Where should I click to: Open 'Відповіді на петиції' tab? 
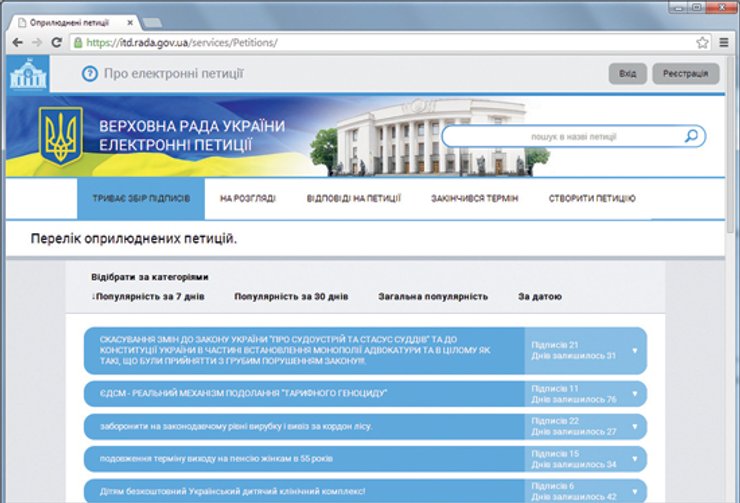click(354, 199)
